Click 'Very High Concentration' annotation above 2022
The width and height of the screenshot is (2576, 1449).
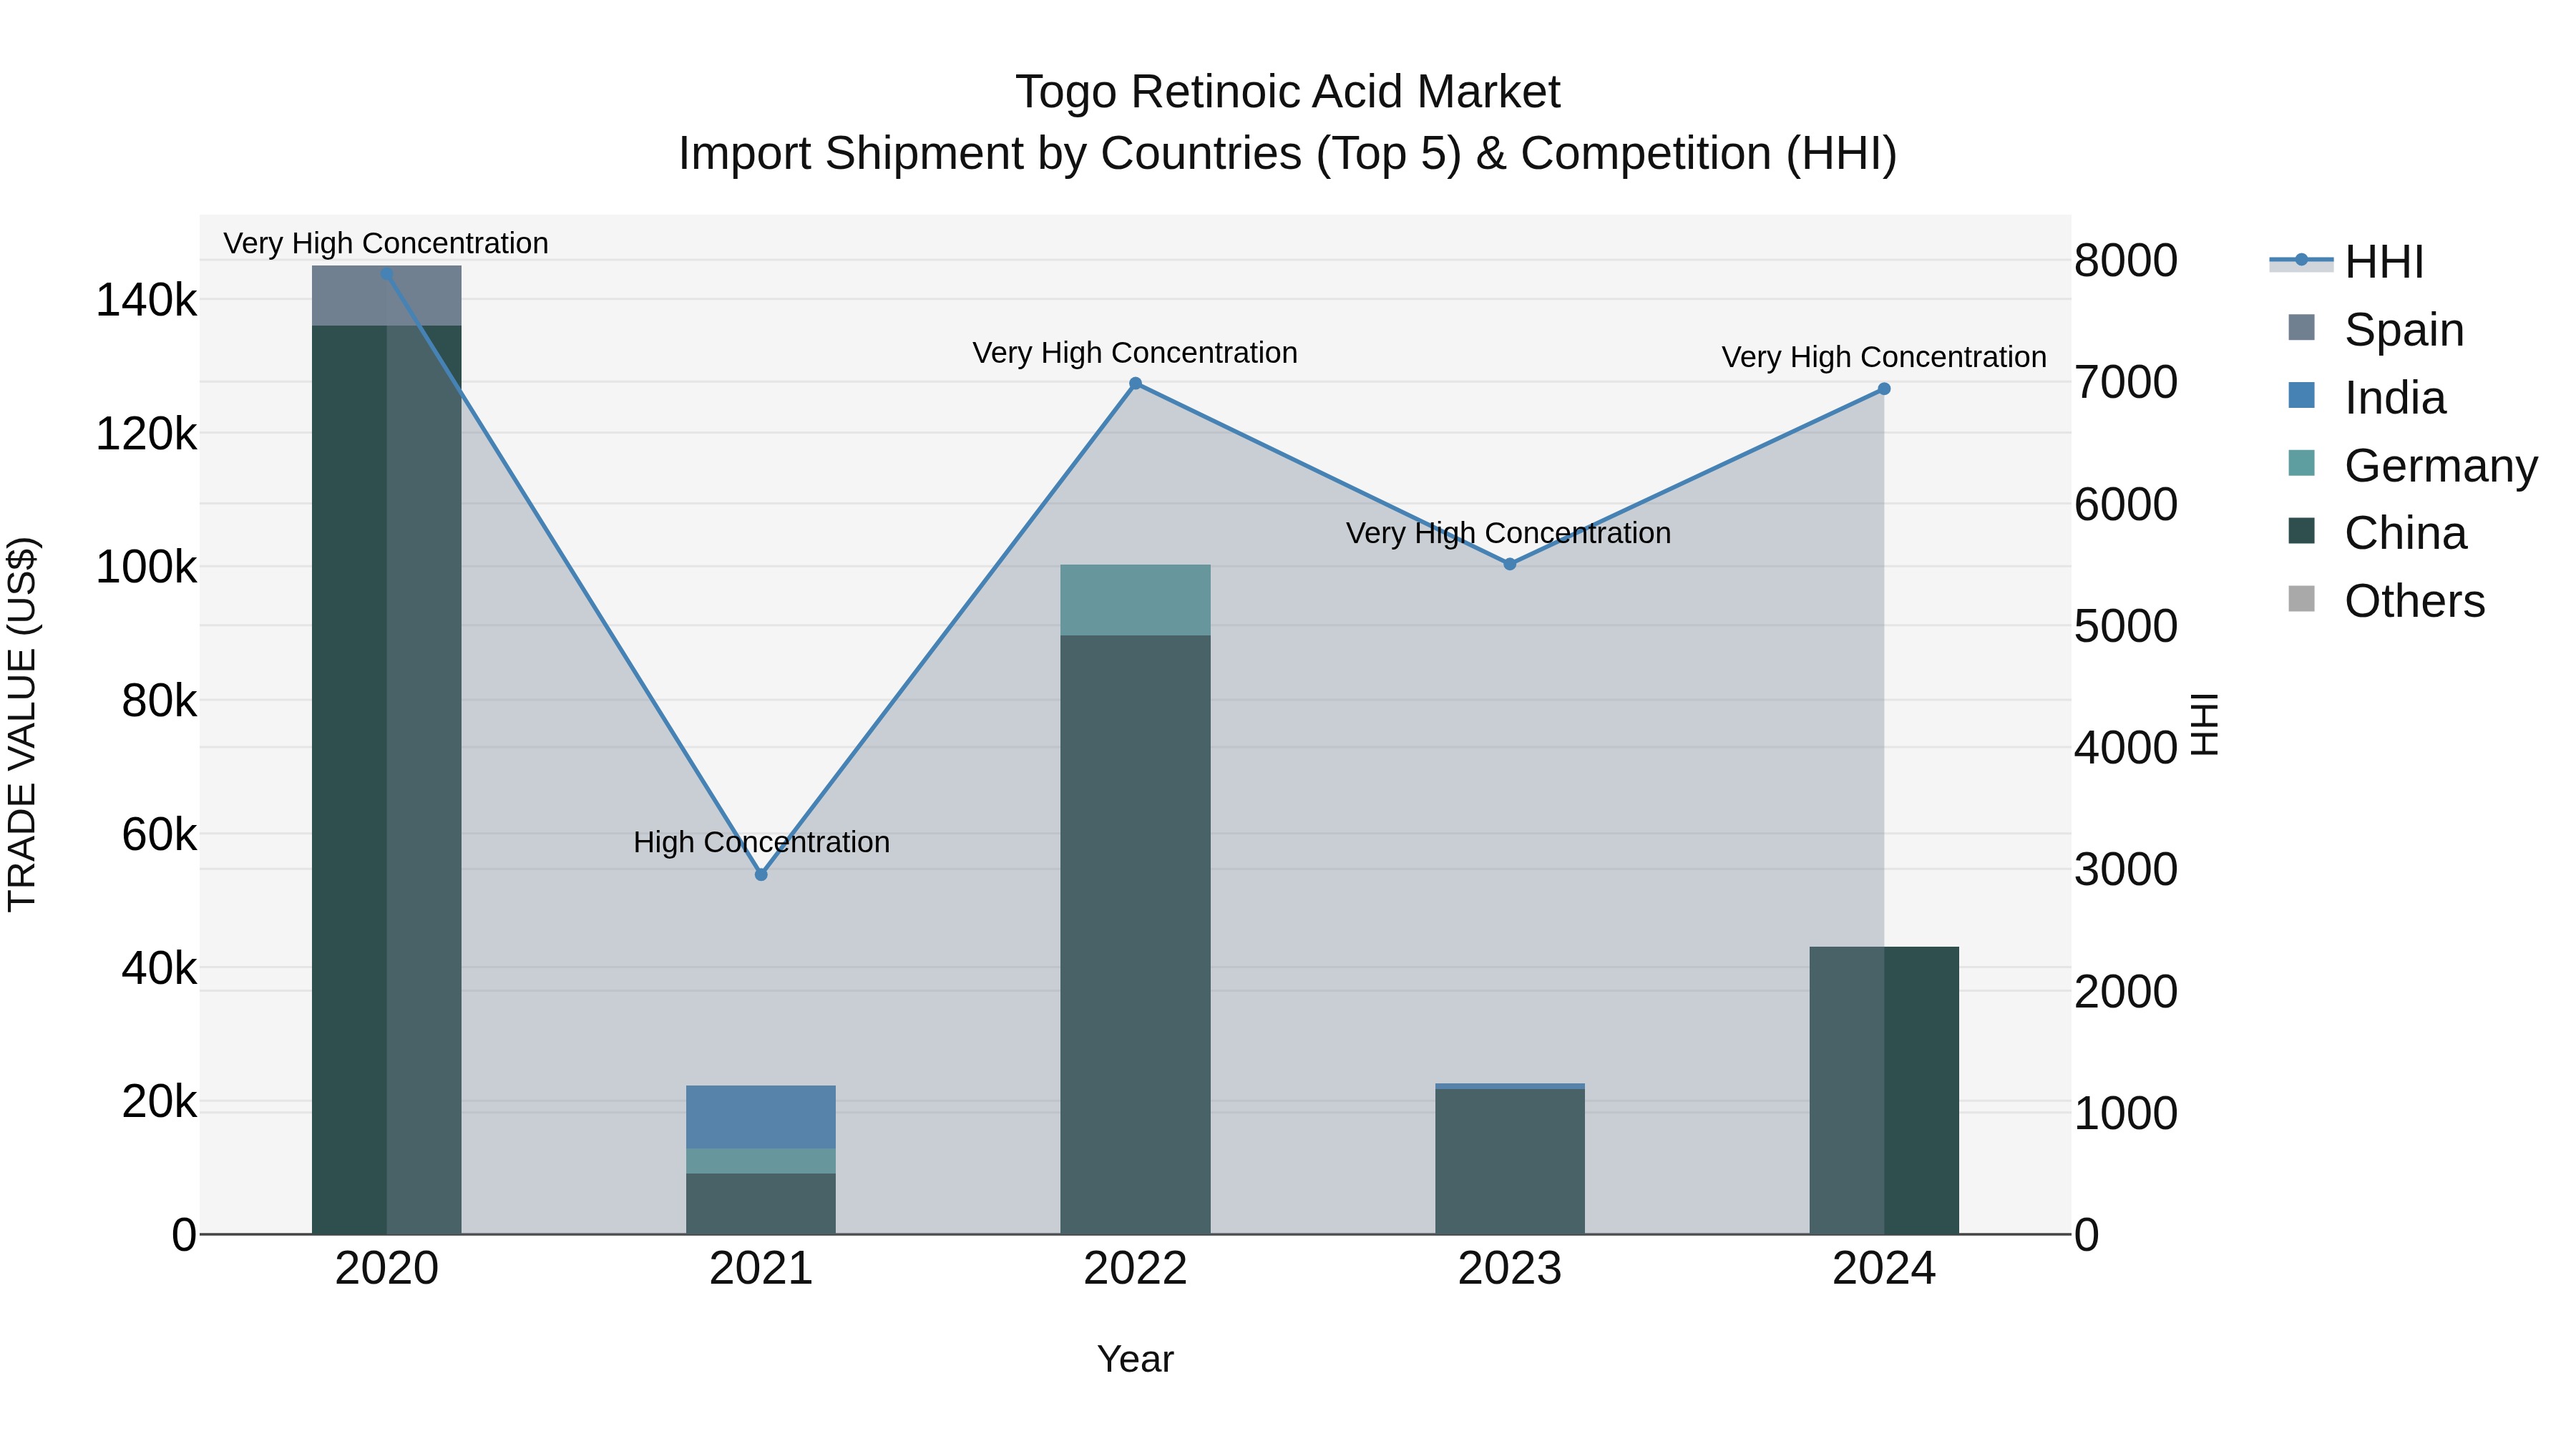point(1135,353)
